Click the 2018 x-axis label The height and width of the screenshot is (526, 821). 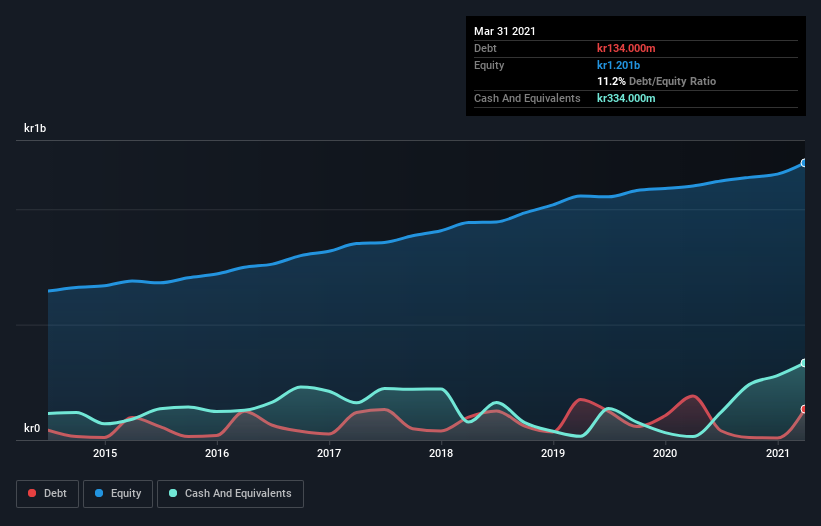[x=441, y=453]
